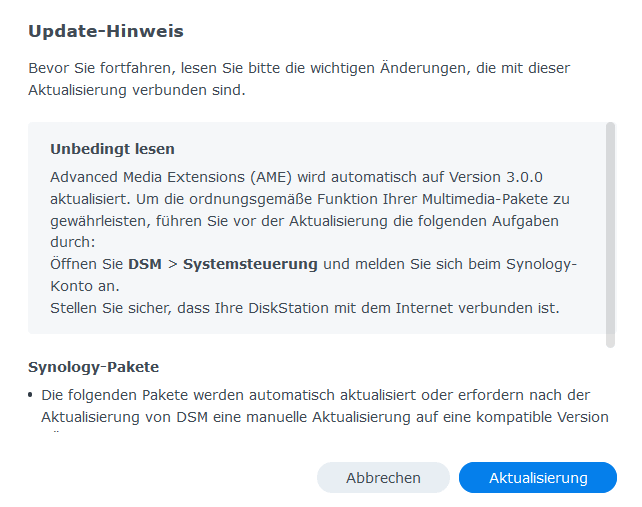Select the Unbedingt lesen heading

pos(112,149)
